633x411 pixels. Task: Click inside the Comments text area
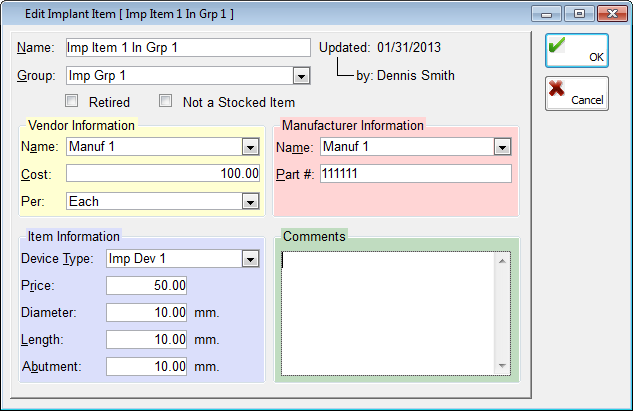[x=388, y=312]
